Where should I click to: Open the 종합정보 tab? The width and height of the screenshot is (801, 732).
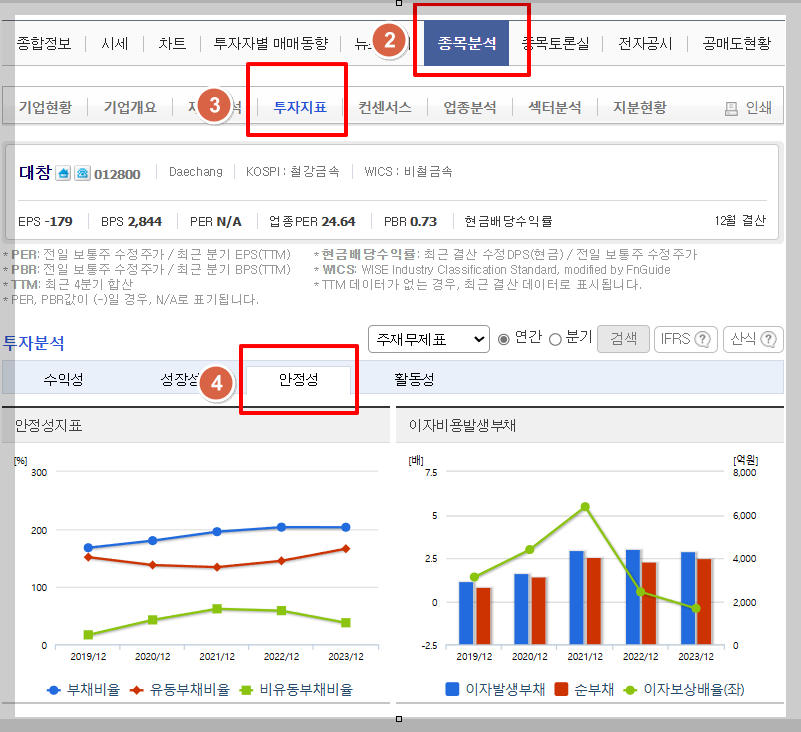(44, 43)
